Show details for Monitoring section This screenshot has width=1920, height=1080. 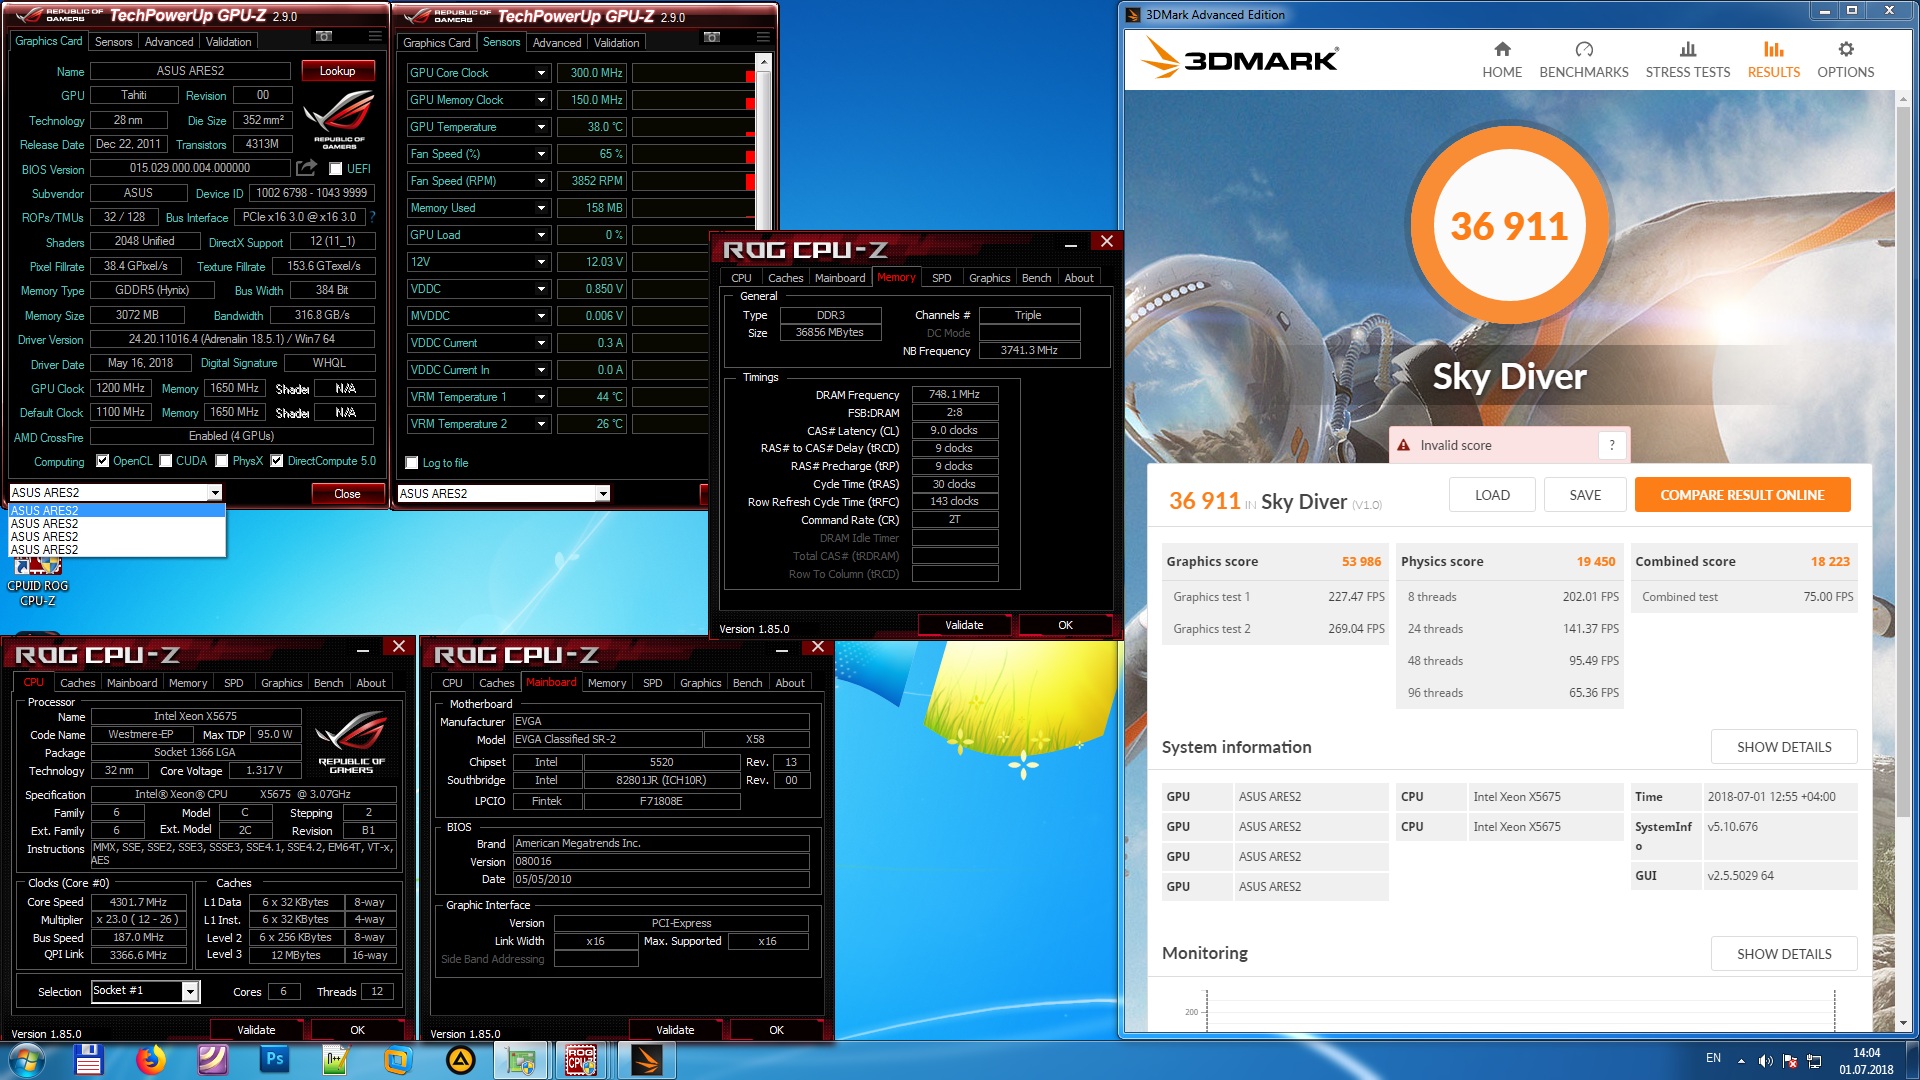tap(1784, 954)
